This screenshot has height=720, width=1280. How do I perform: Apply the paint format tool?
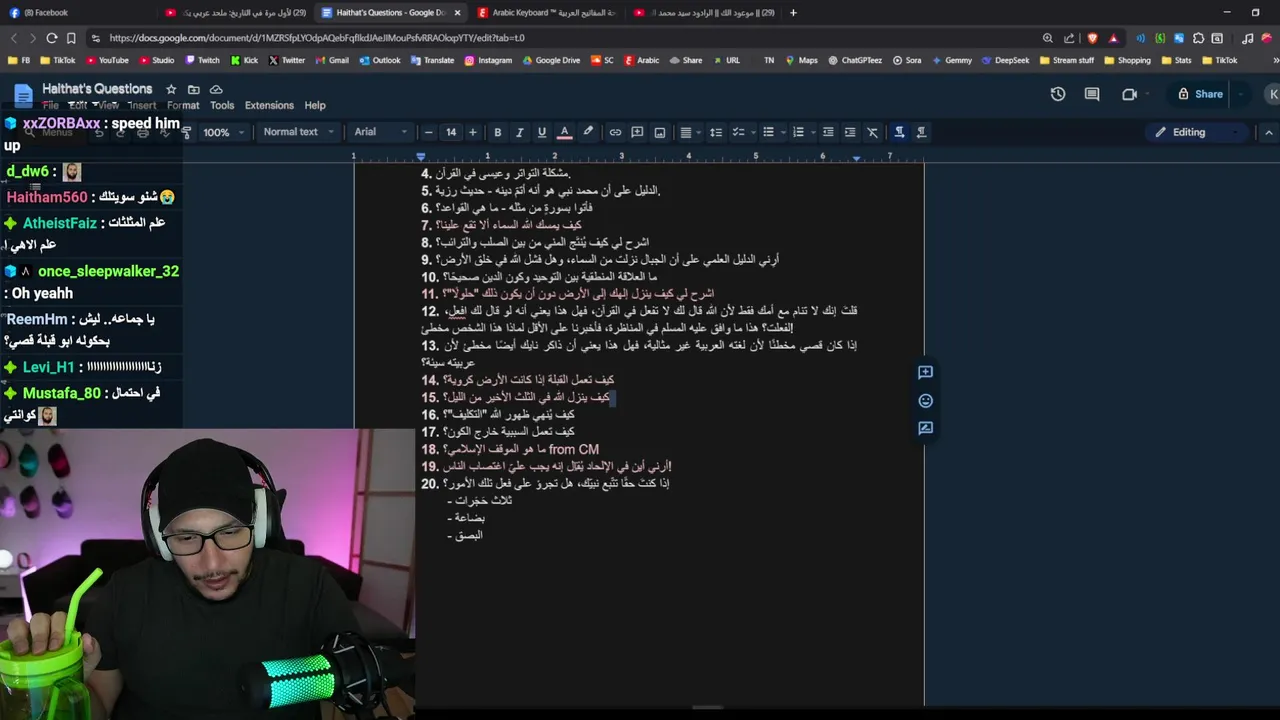pos(187,132)
